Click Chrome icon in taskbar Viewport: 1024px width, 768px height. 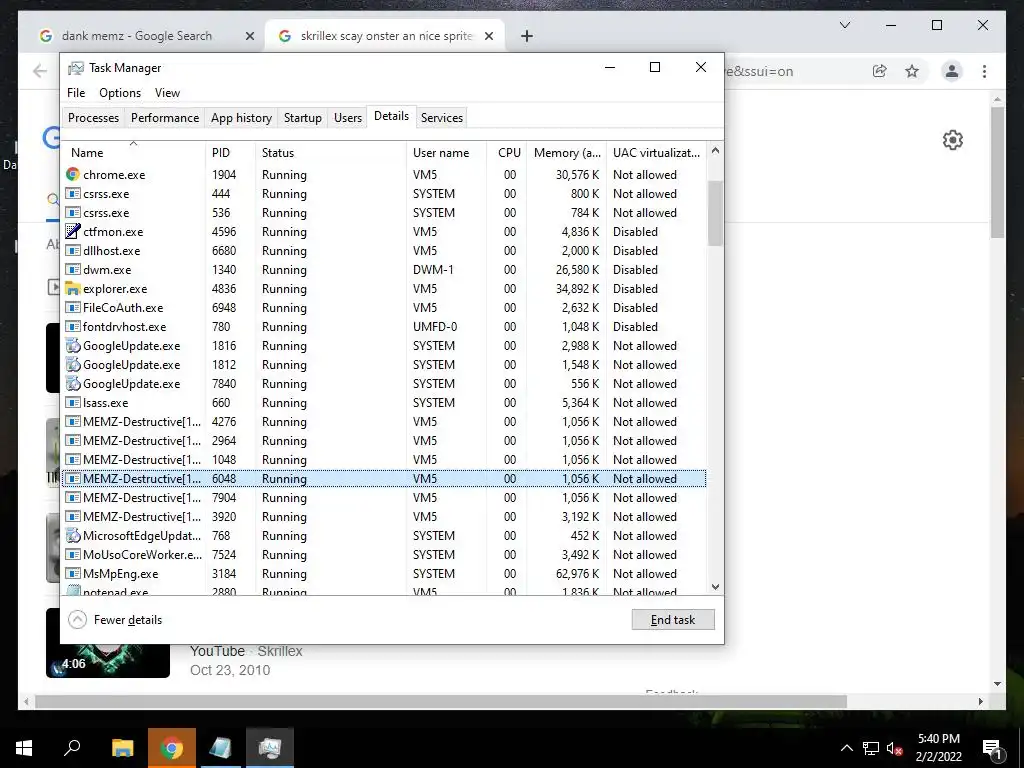(171, 748)
